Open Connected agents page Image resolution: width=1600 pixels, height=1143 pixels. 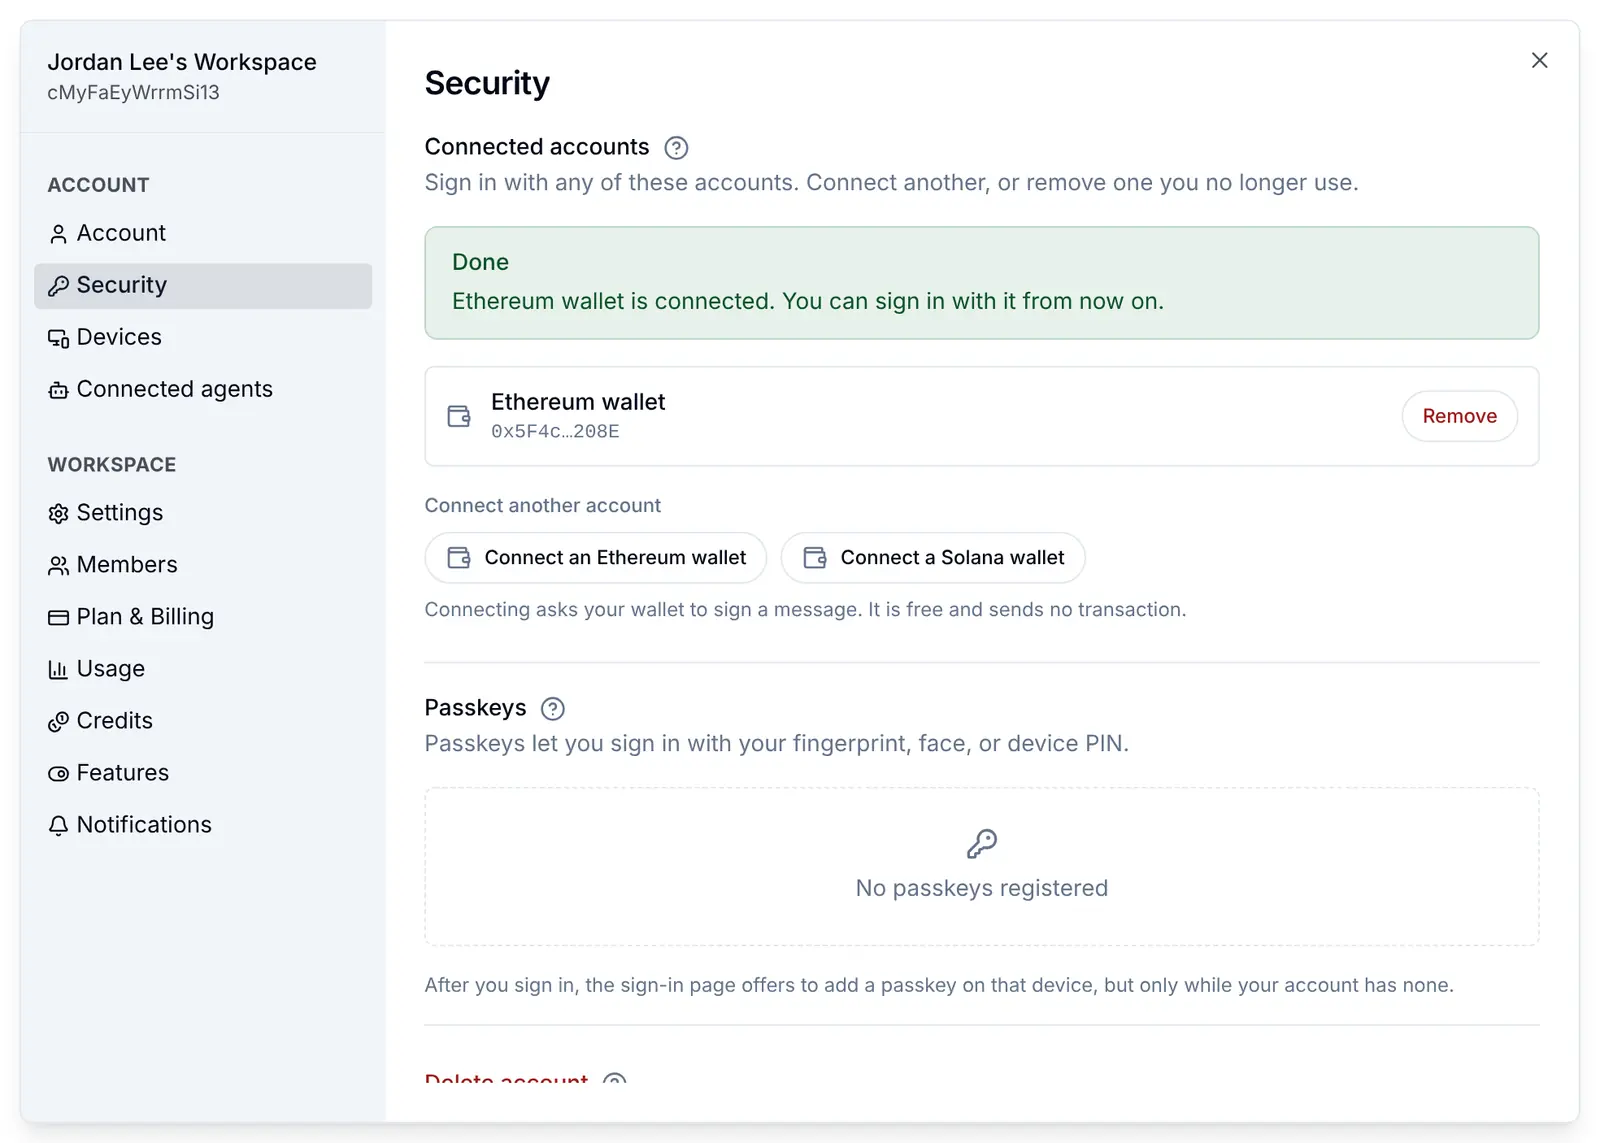point(203,389)
